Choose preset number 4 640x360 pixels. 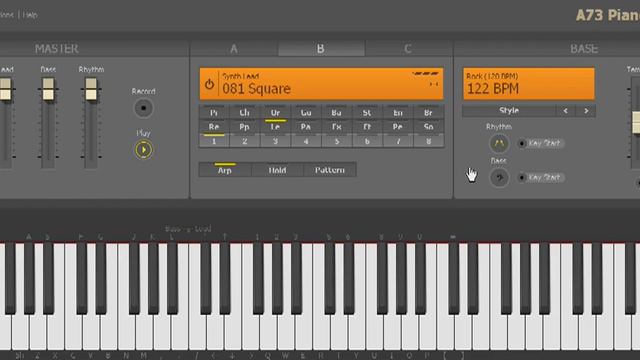pyautogui.click(x=306, y=141)
